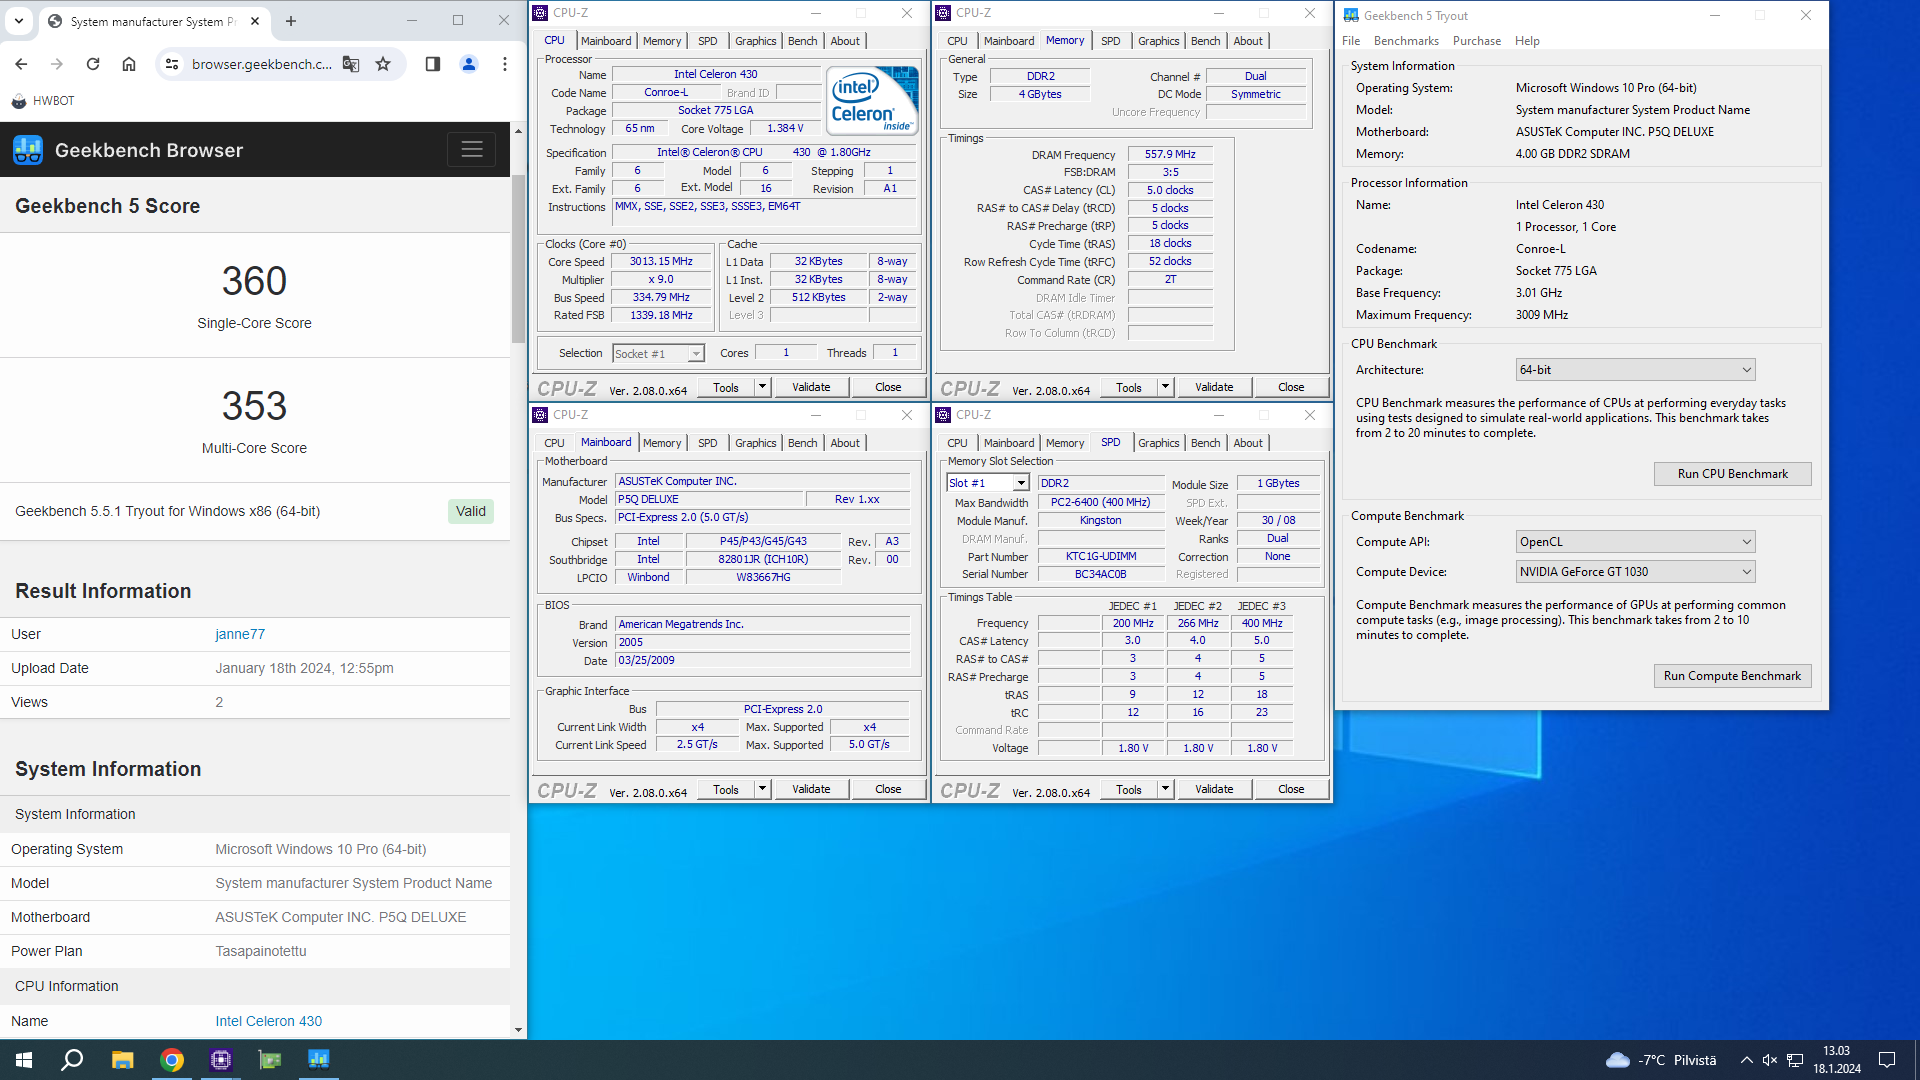Click the Valid badge on the result
Viewport: 1920px width, 1080px height.
471,511
